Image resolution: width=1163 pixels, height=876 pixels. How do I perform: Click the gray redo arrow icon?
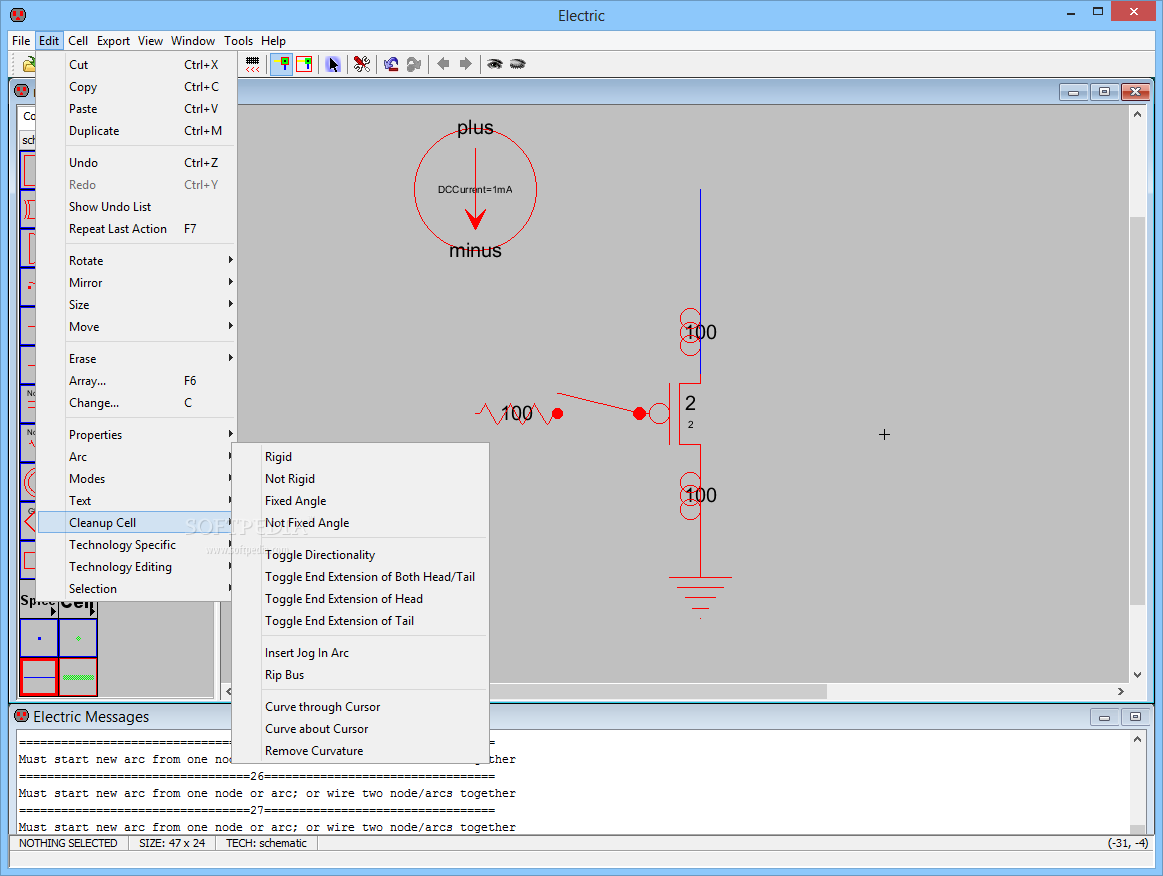tap(414, 65)
